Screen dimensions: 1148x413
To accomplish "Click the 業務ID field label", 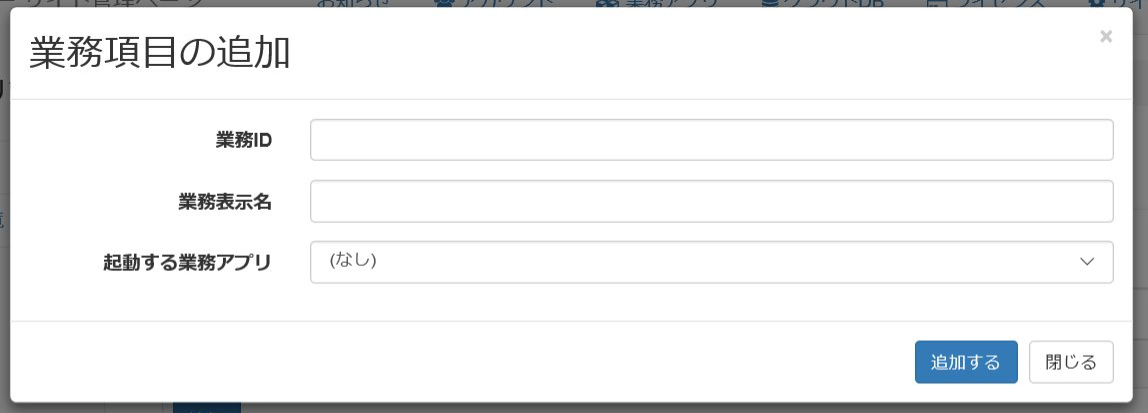I will point(244,141).
